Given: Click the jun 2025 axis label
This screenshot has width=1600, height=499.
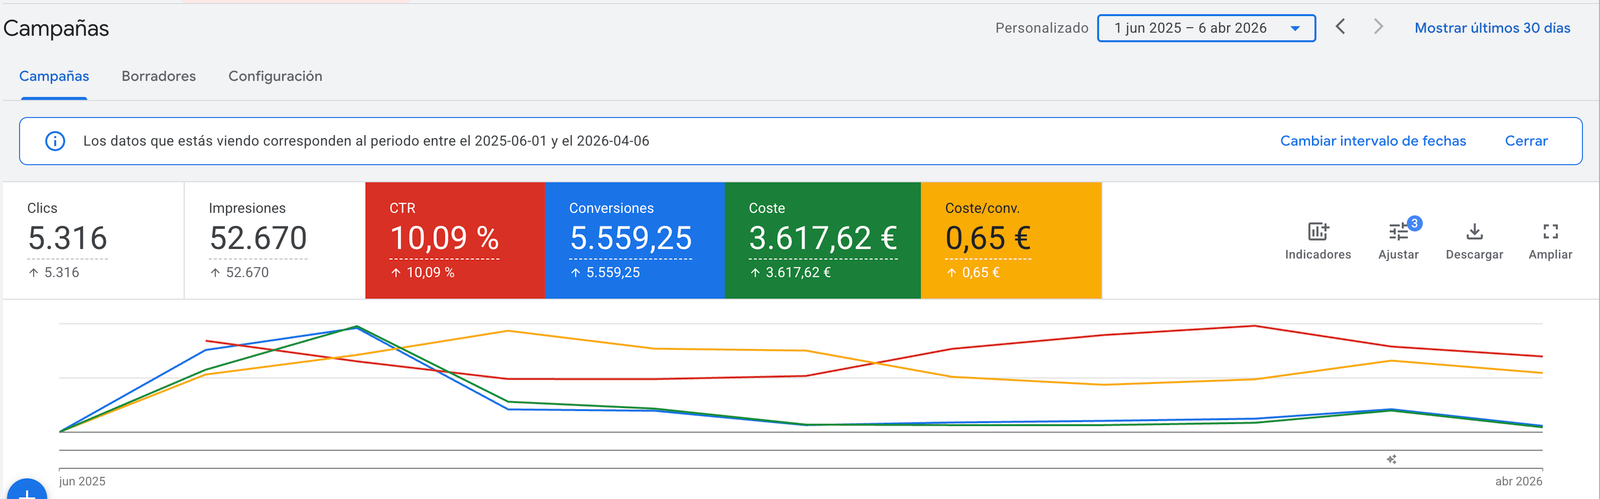Looking at the screenshot, I should pos(82,481).
